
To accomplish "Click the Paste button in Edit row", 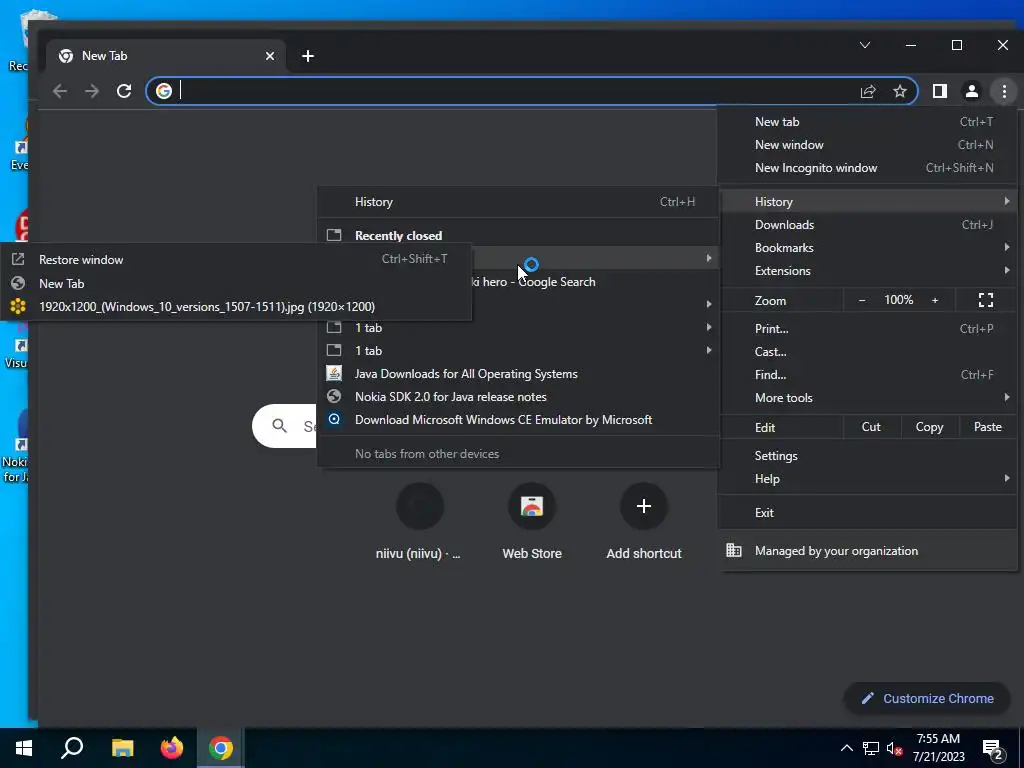I will pyautogui.click(x=987, y=427).
